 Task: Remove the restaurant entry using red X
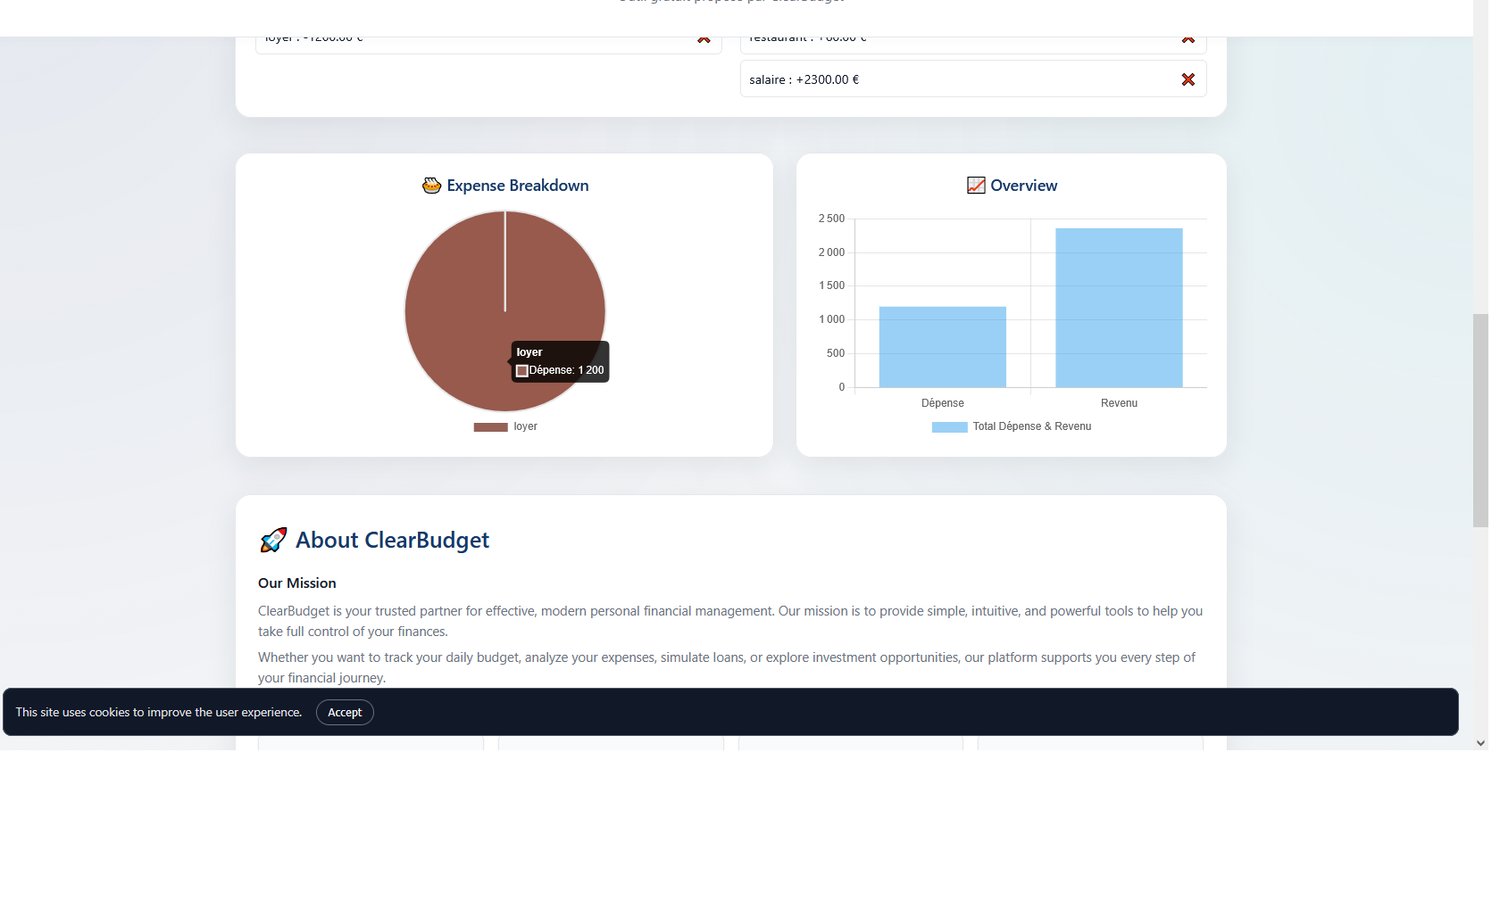click(1188, 40)
